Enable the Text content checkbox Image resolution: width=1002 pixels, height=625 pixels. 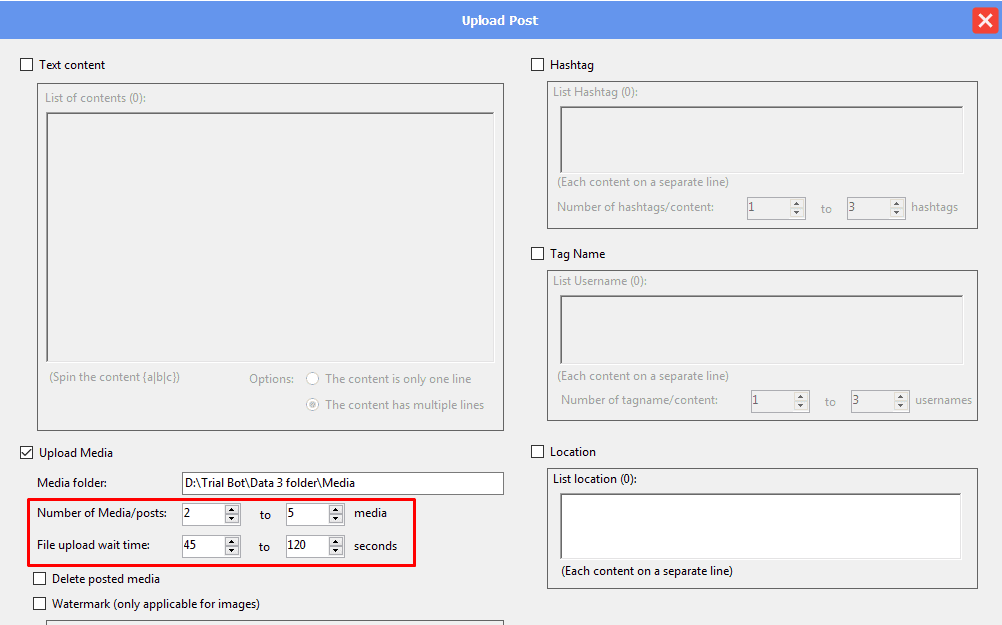27,65
